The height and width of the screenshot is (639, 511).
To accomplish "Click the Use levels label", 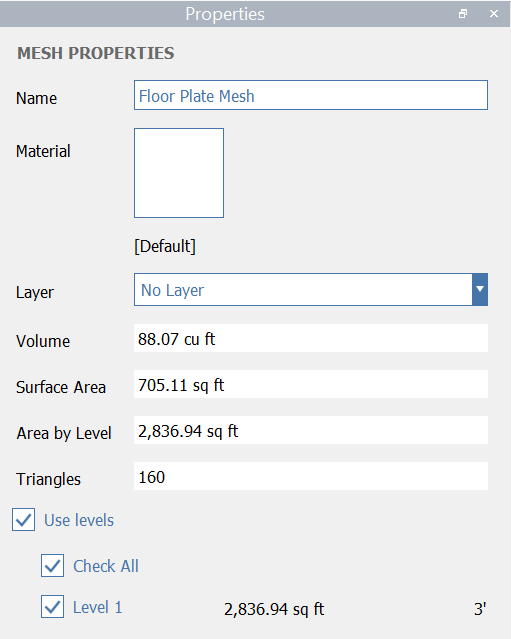I will pyautogui.click(x=79, y=520).
